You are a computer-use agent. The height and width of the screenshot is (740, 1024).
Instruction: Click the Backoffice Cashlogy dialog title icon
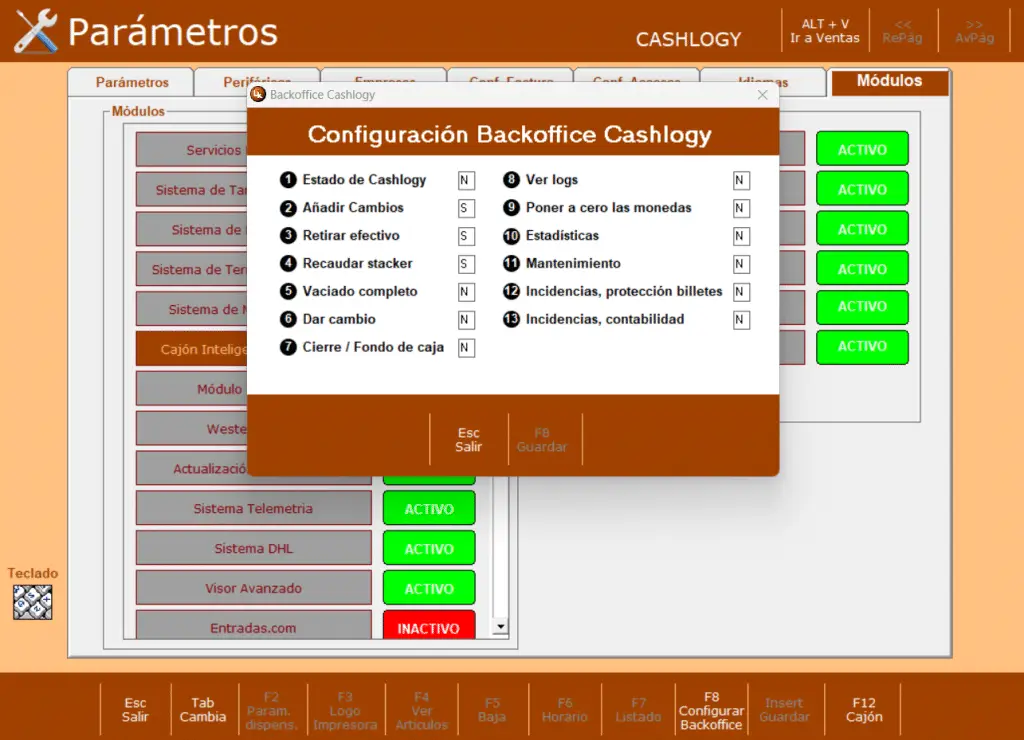[x=259, y=95]
